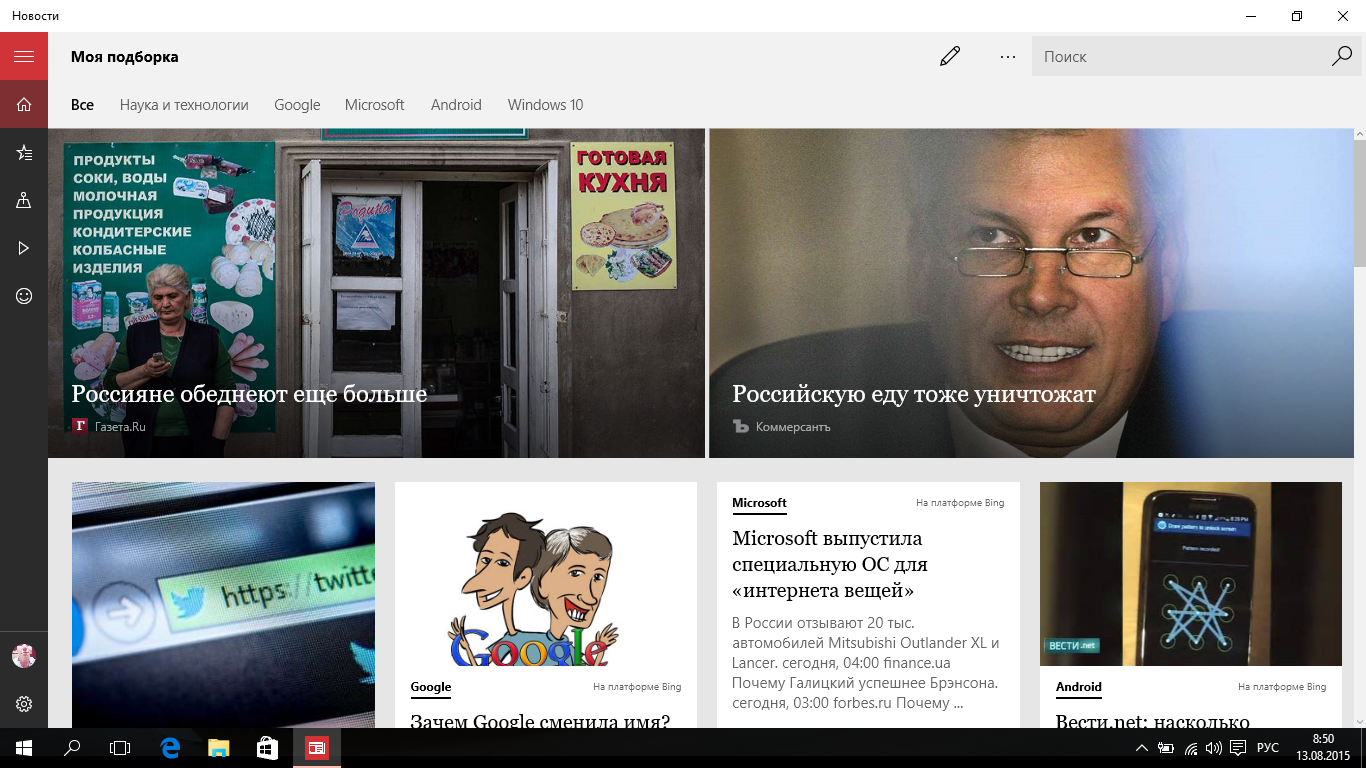Open Action Center notifications icon
Image resolution: width=1366 pixels, height=768 pixels.
1238,748
